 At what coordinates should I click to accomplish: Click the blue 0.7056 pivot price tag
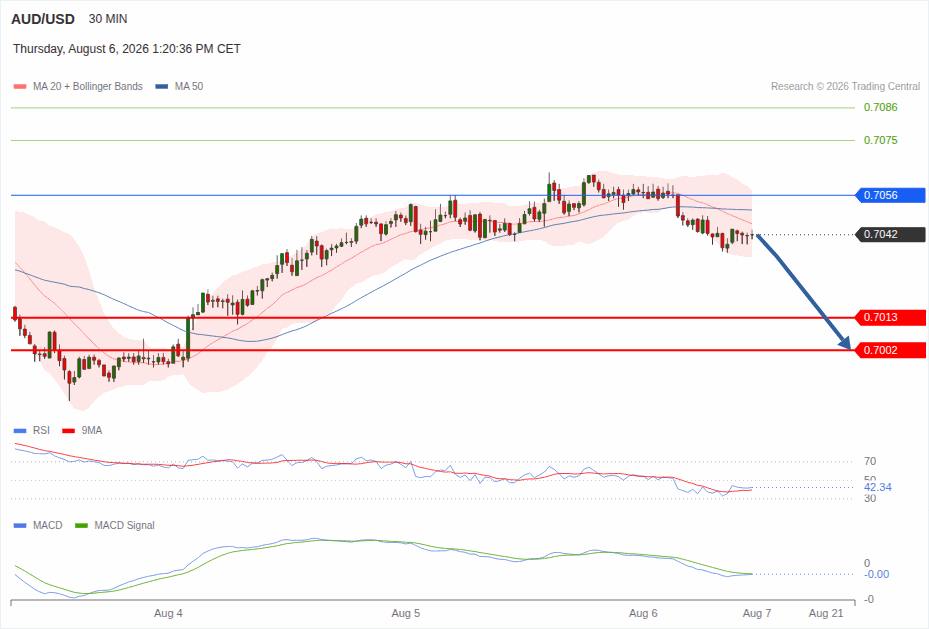pyautogui.click(x=890, y=195)
